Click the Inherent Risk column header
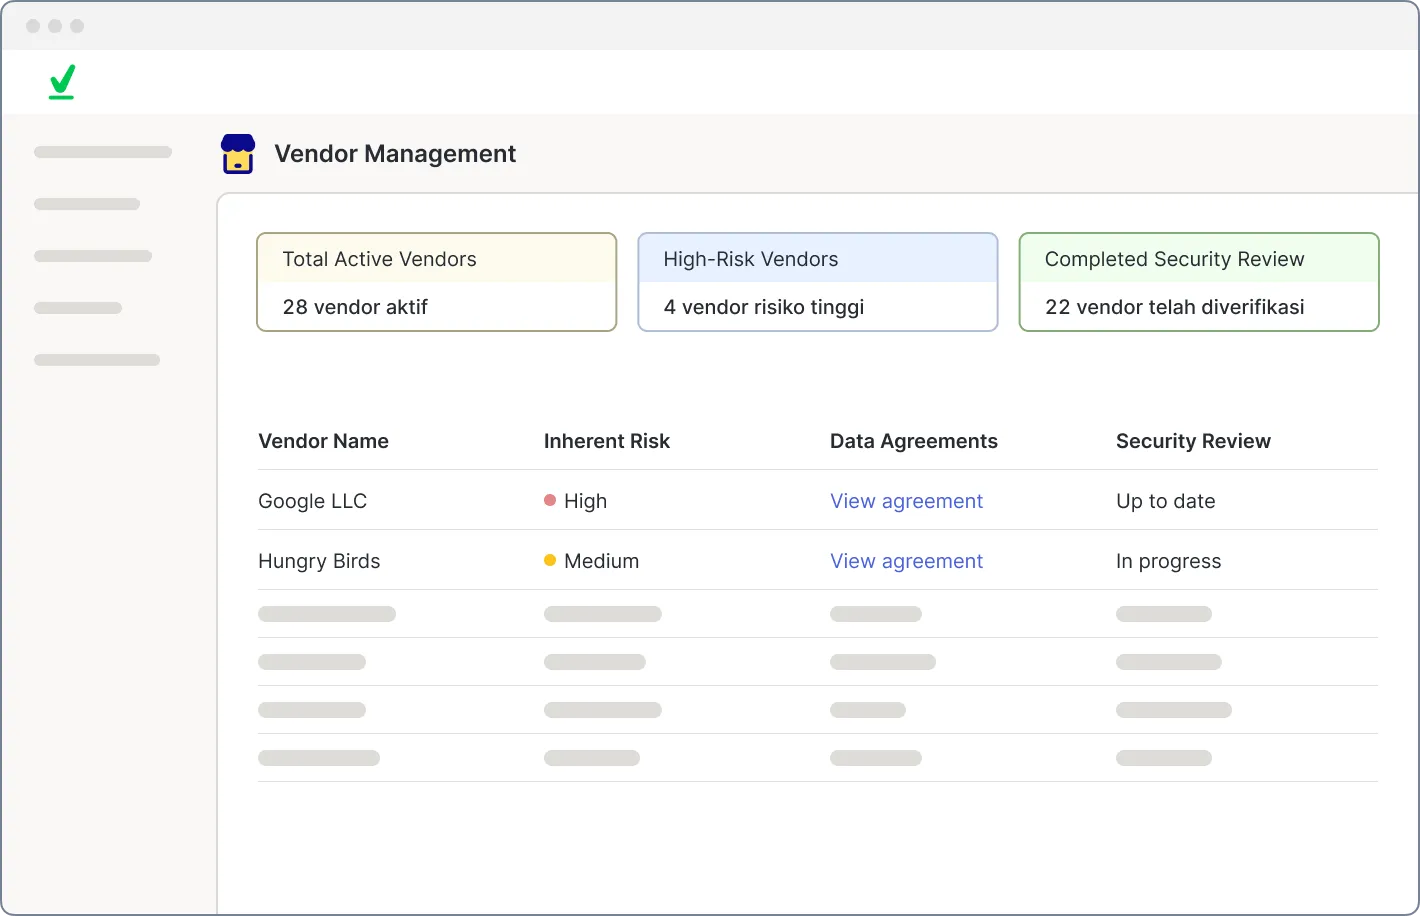1420x916 pixels. (606, 441)
